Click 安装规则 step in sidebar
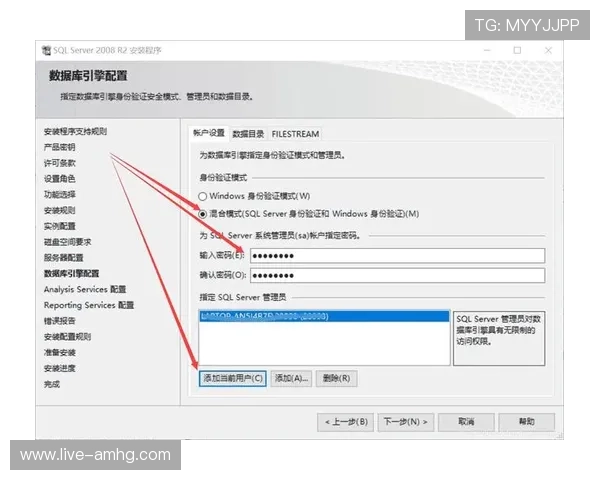 coord(59,211)
